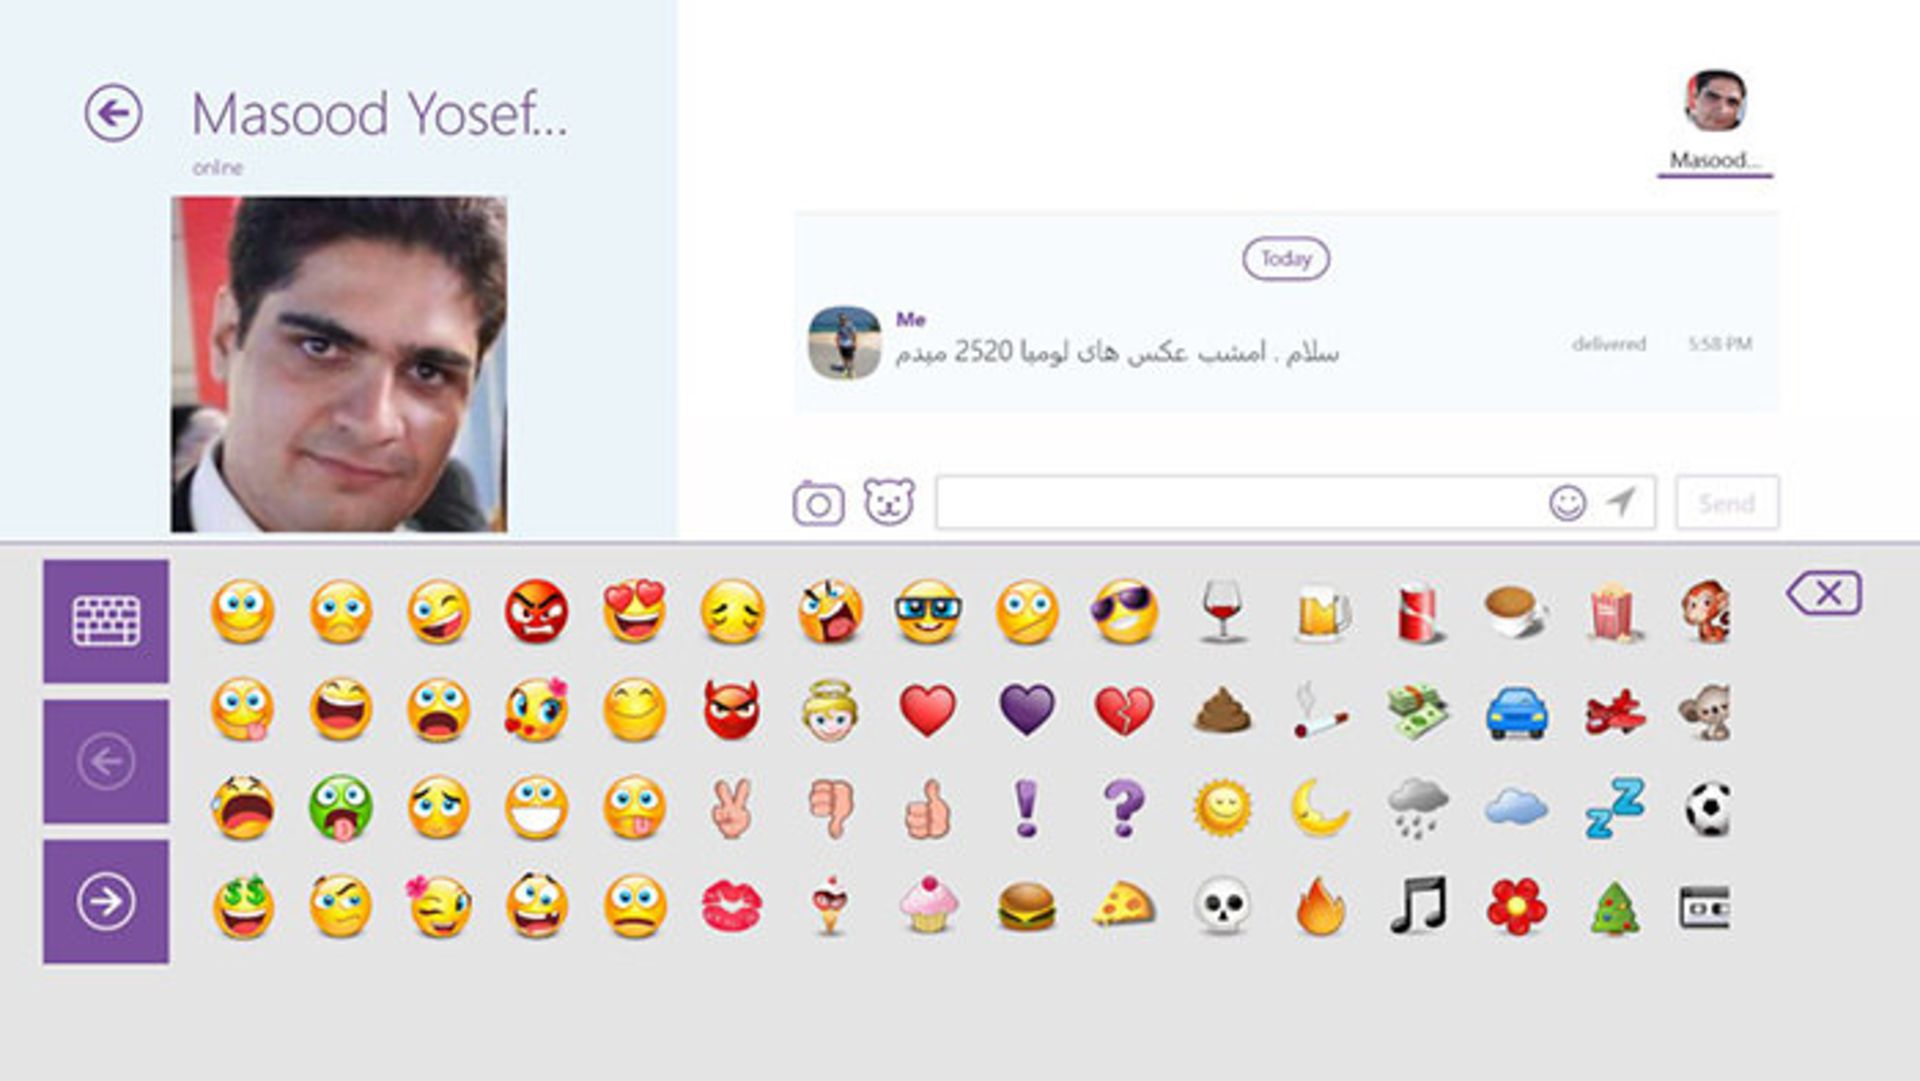Screen dimensions: 1920x1081
Task: Open Masood Yosef's large profile photo
Action: click(339, 364)
